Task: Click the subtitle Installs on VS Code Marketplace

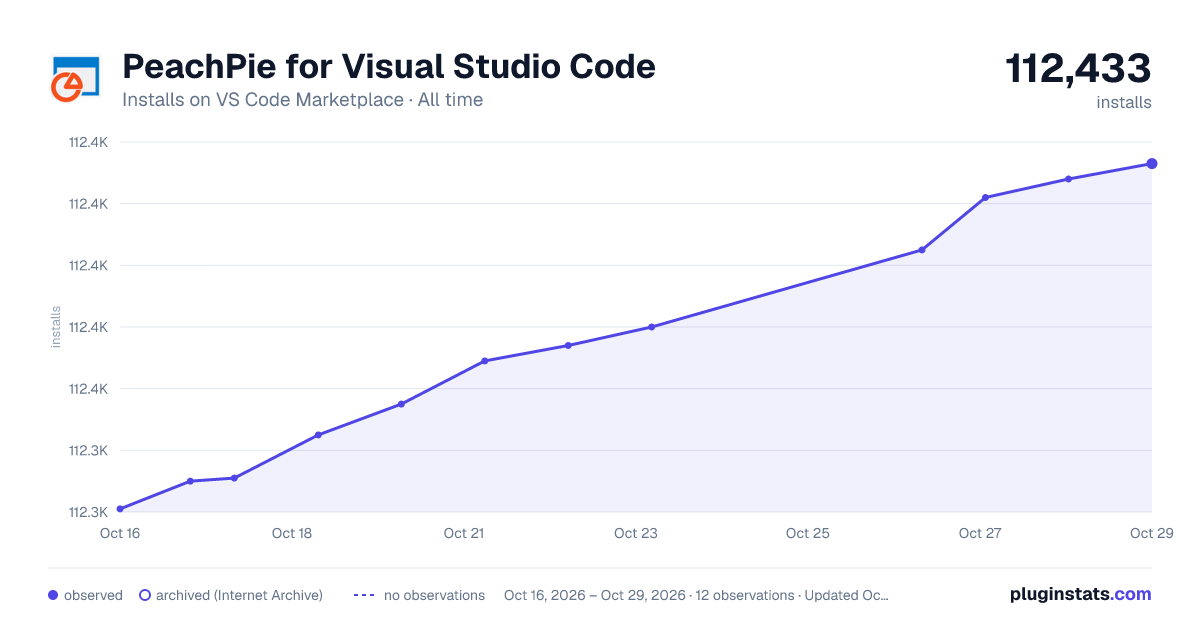Action: 263,100
